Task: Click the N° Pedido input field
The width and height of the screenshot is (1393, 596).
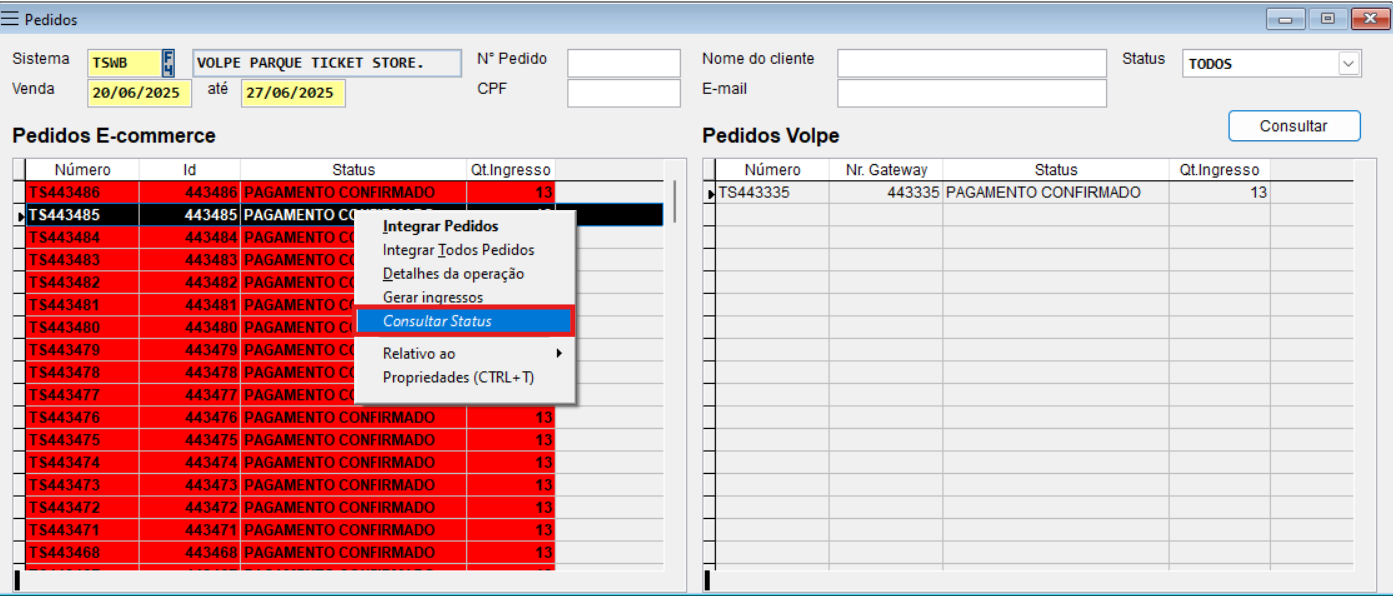Action: 621,61
